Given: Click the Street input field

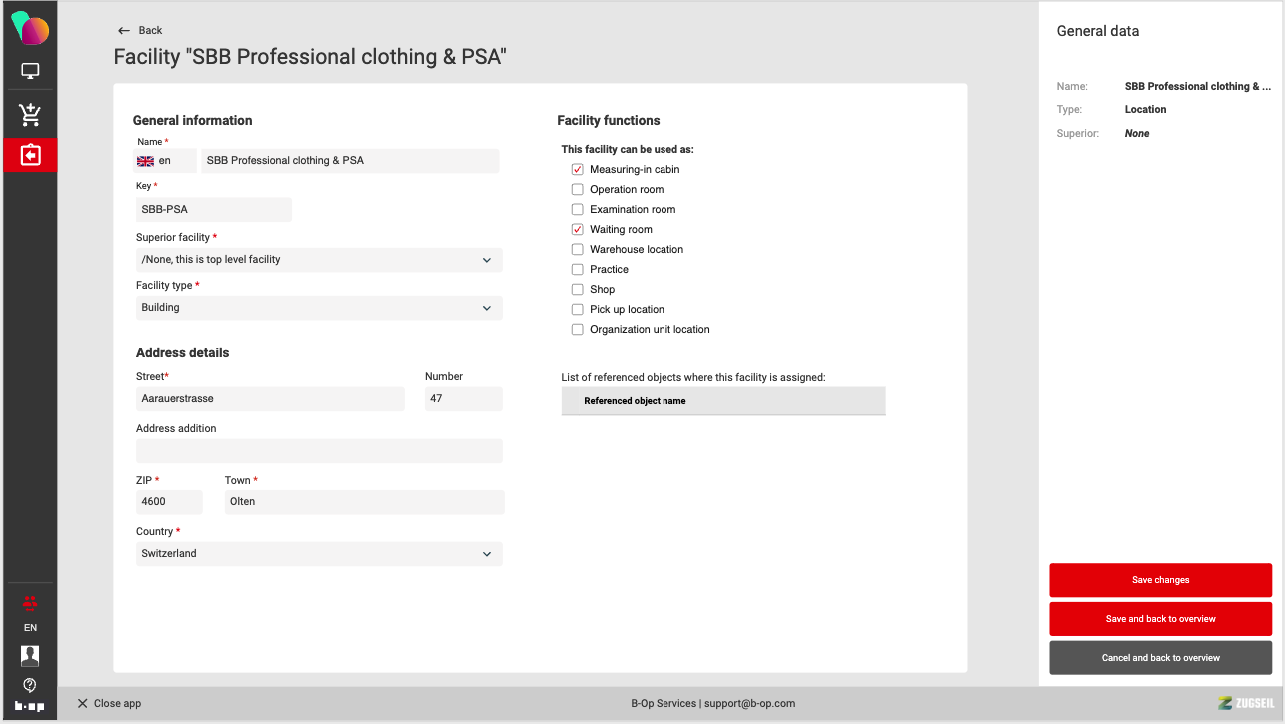Looking at the screenshot, I should coord(270,399).
